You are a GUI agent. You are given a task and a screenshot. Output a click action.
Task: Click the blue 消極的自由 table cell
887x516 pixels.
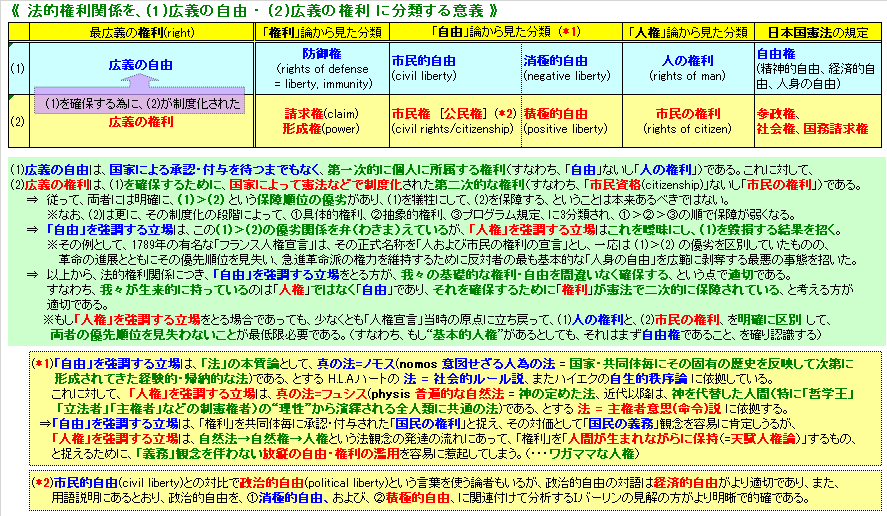556,61
